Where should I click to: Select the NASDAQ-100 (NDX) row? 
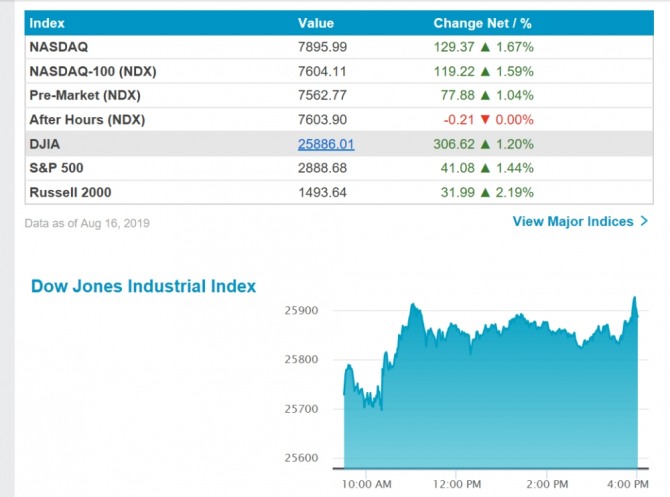(x=92, y=72)
